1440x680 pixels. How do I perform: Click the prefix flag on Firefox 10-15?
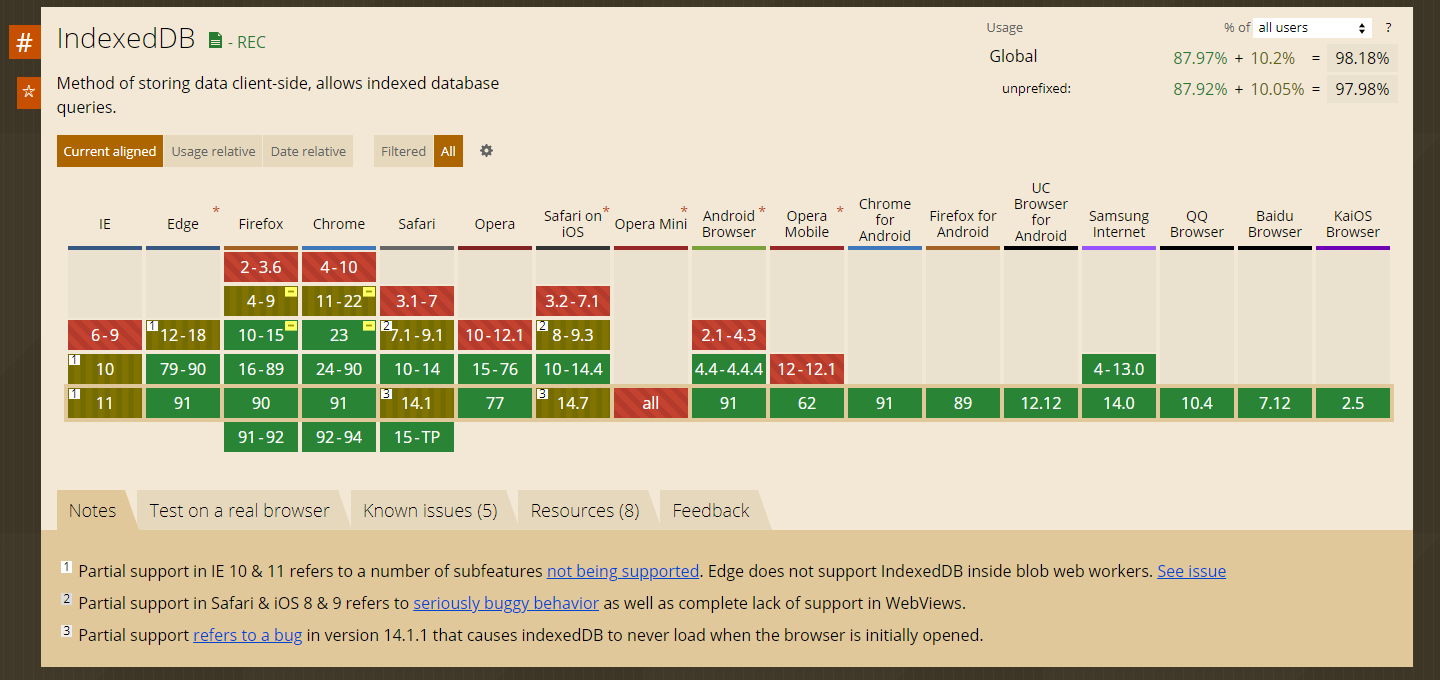pos(290,326)
